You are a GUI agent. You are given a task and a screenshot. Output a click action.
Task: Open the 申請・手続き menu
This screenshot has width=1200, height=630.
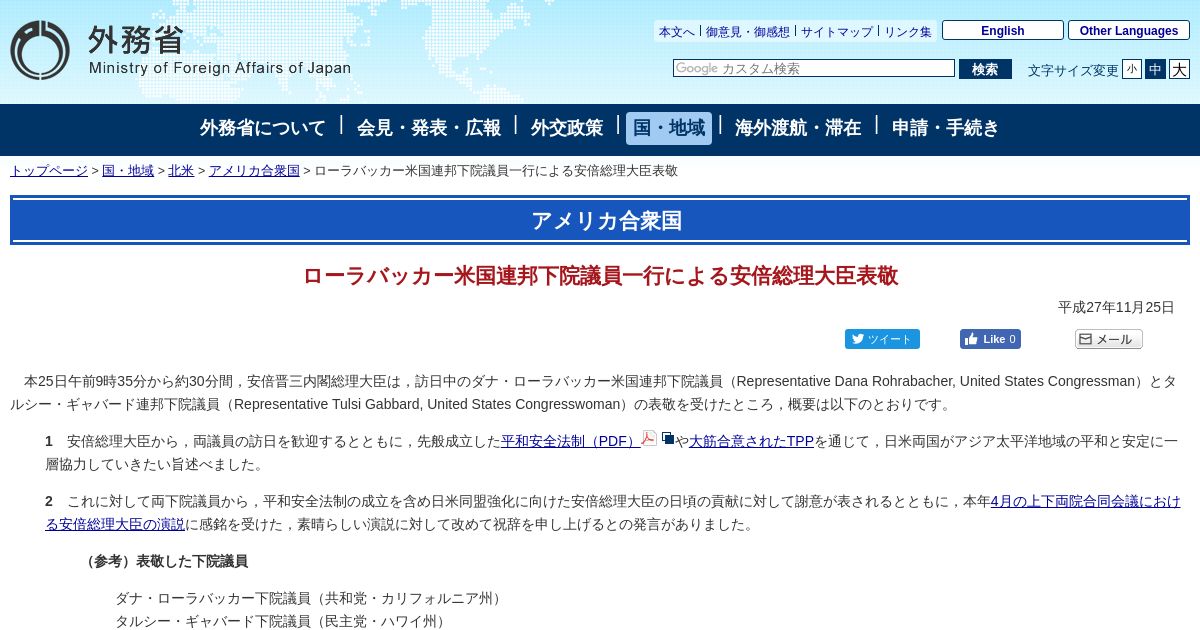[x=945, y=128]
